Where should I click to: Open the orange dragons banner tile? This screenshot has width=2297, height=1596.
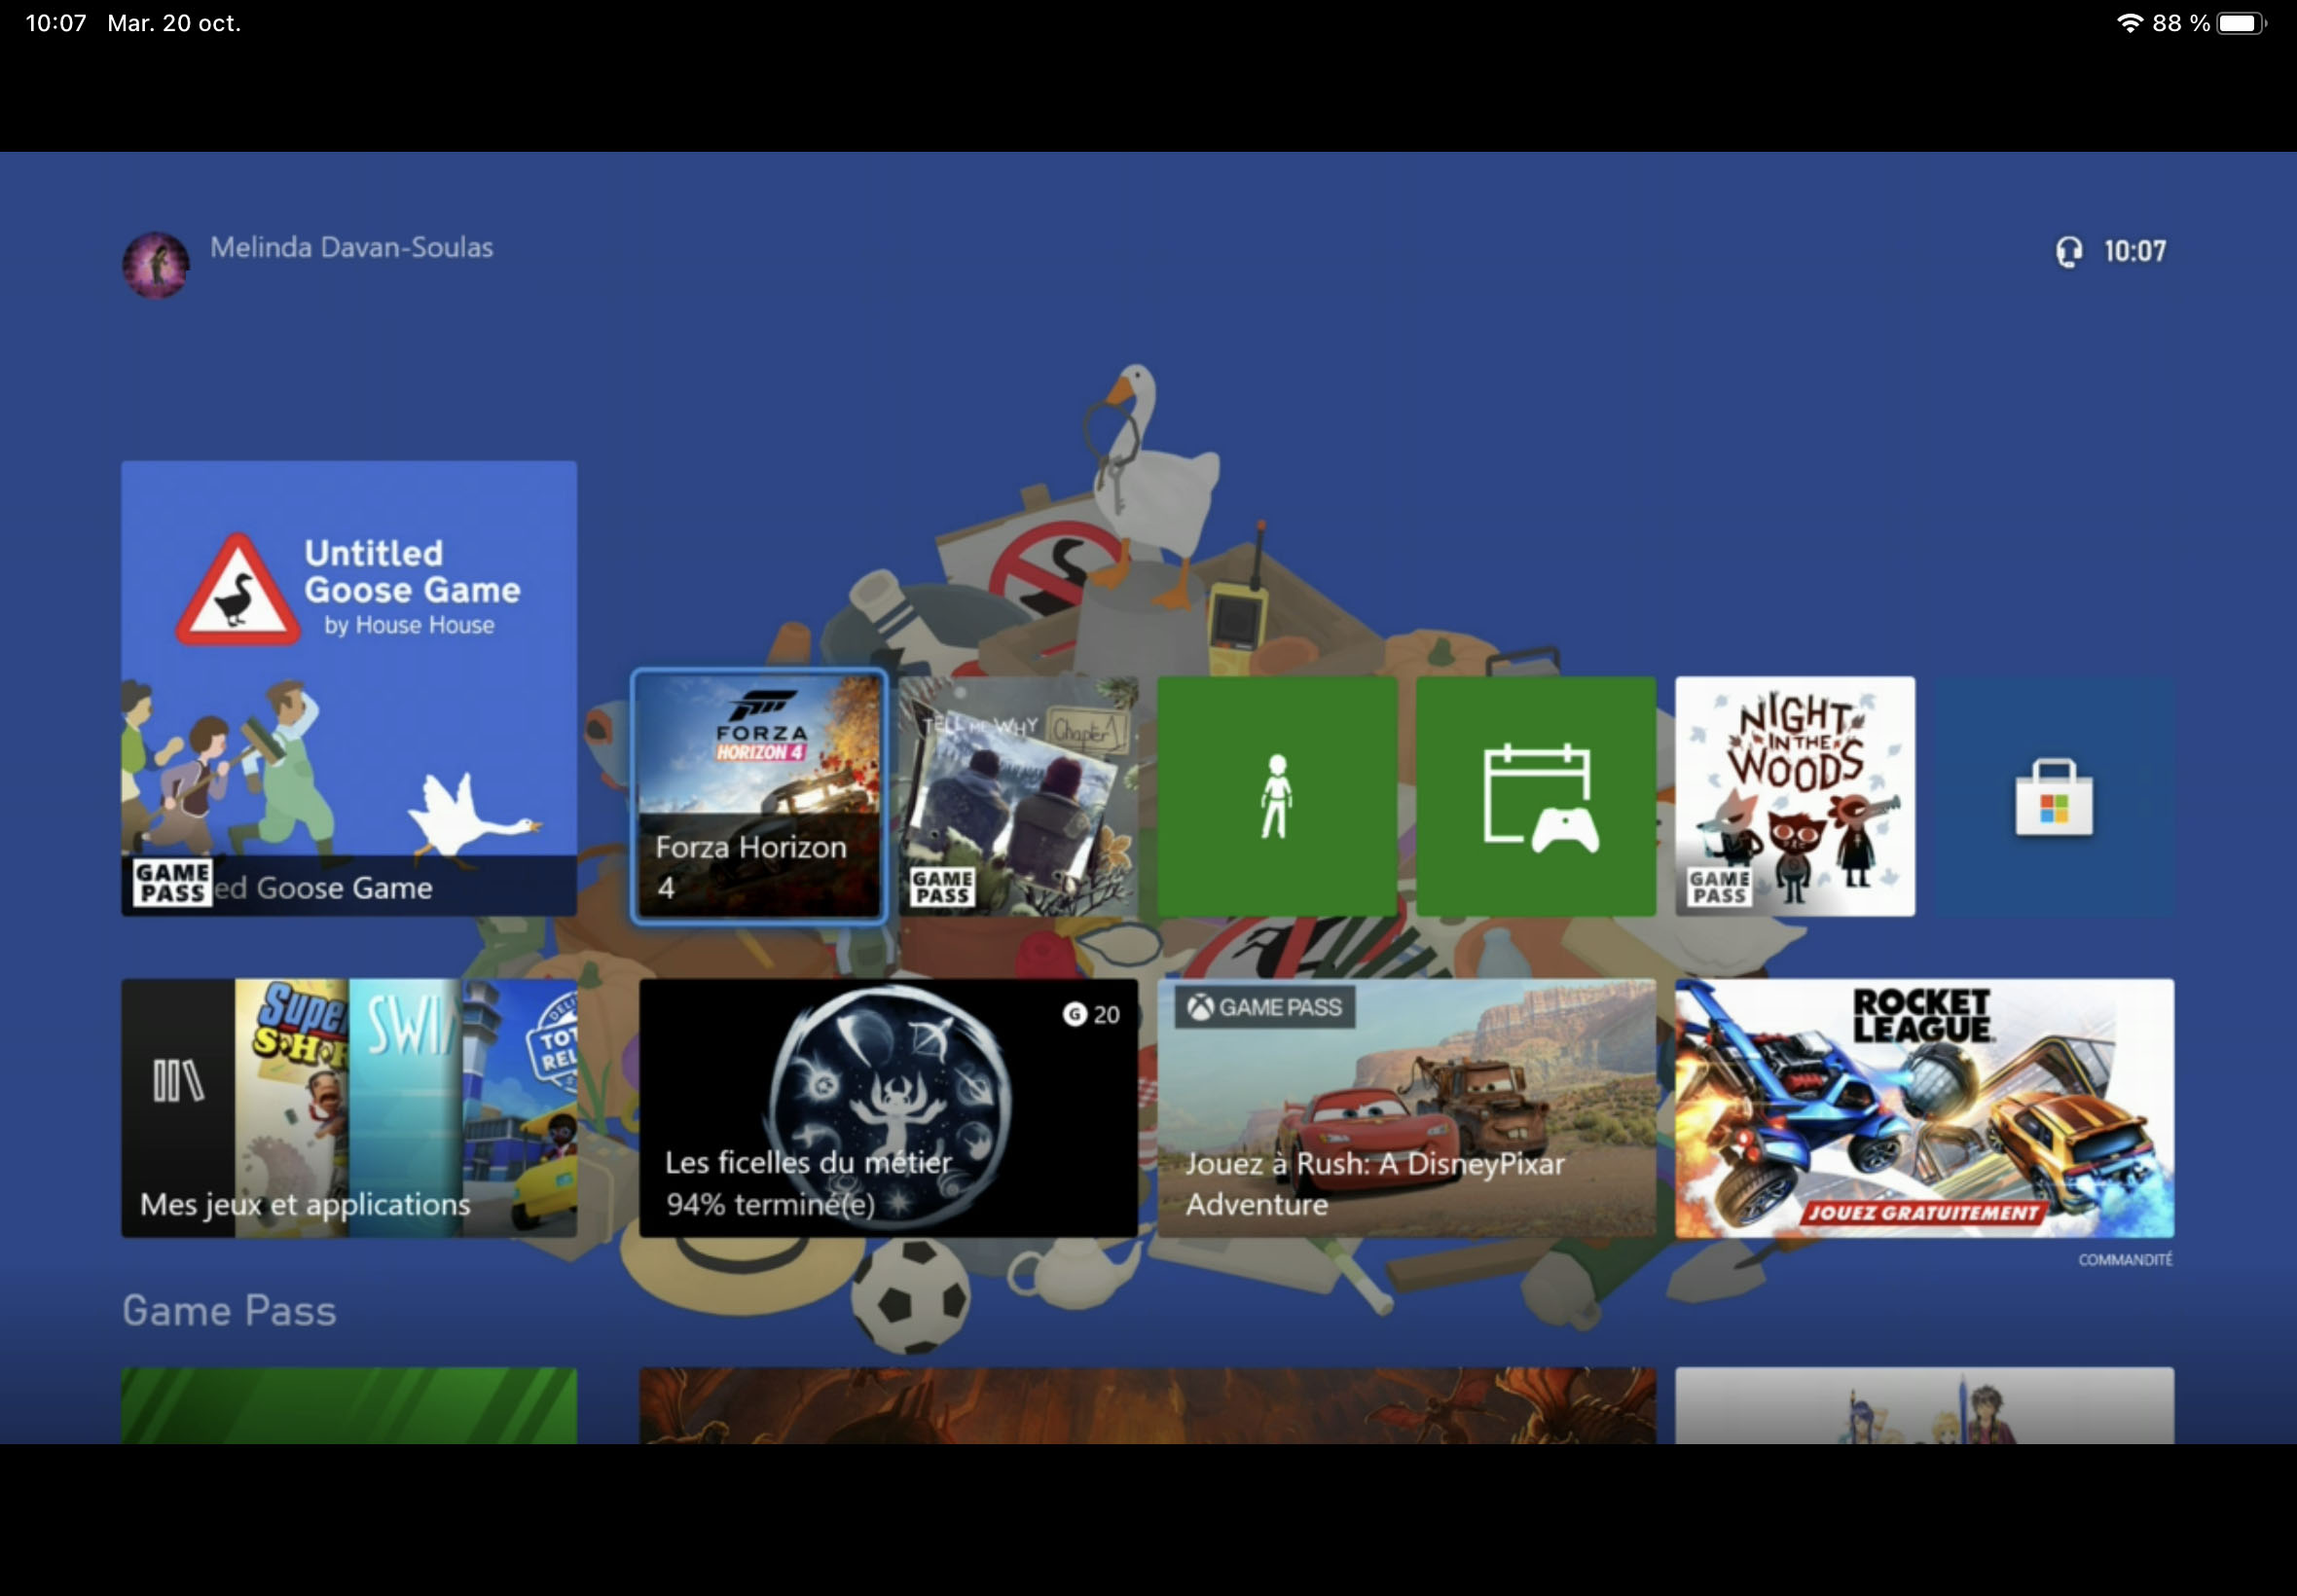(1147, 1405)
